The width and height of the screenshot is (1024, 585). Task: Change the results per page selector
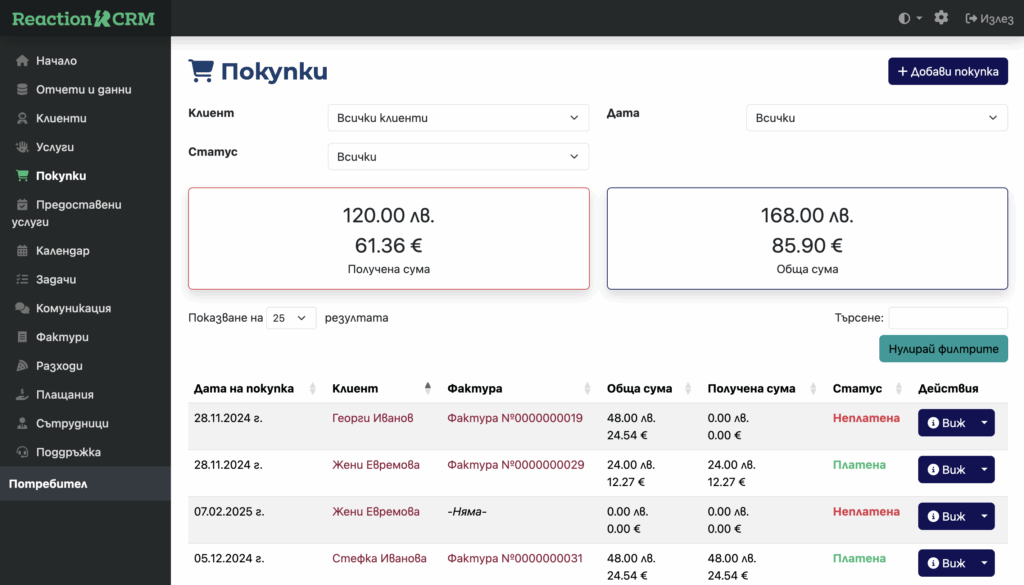point(290,318)
